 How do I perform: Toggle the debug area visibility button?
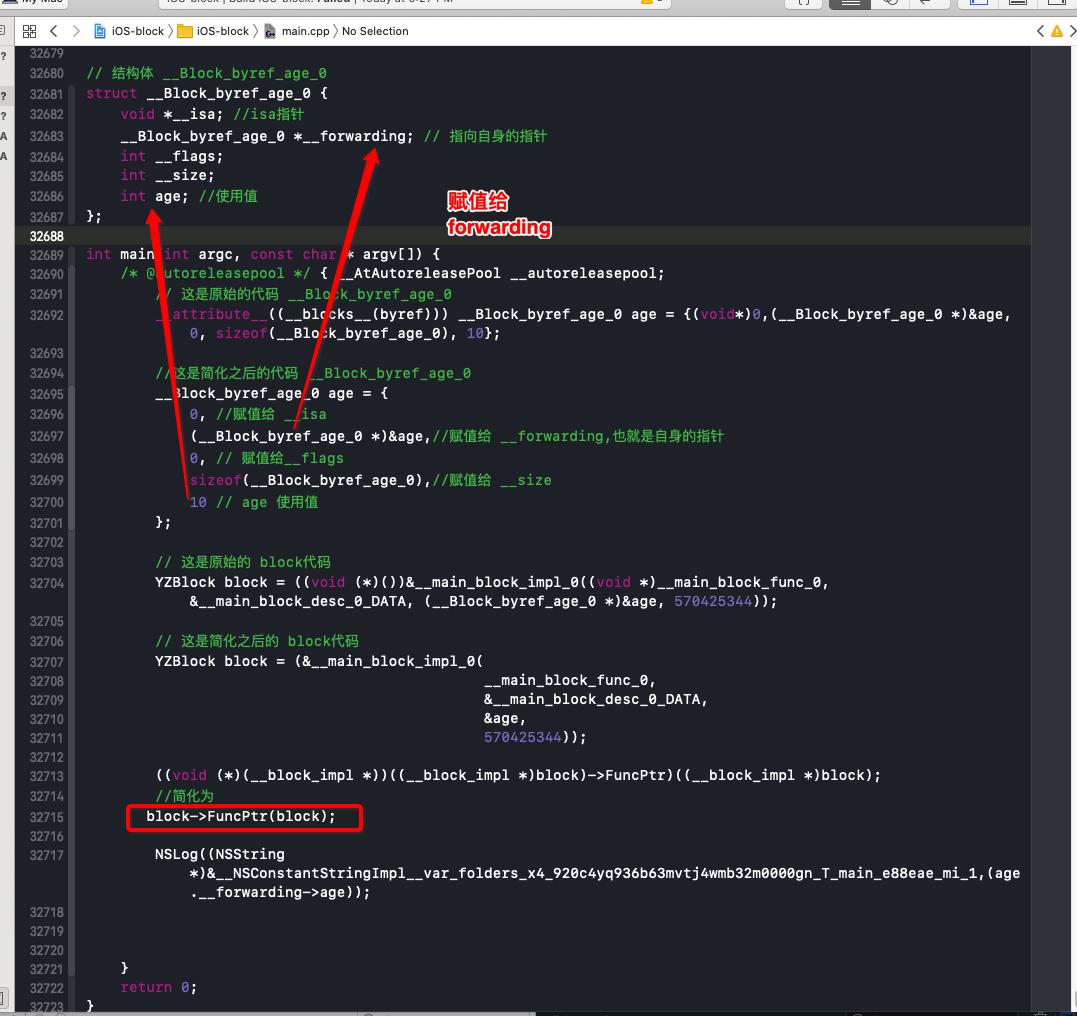(x=1018, y=3)
